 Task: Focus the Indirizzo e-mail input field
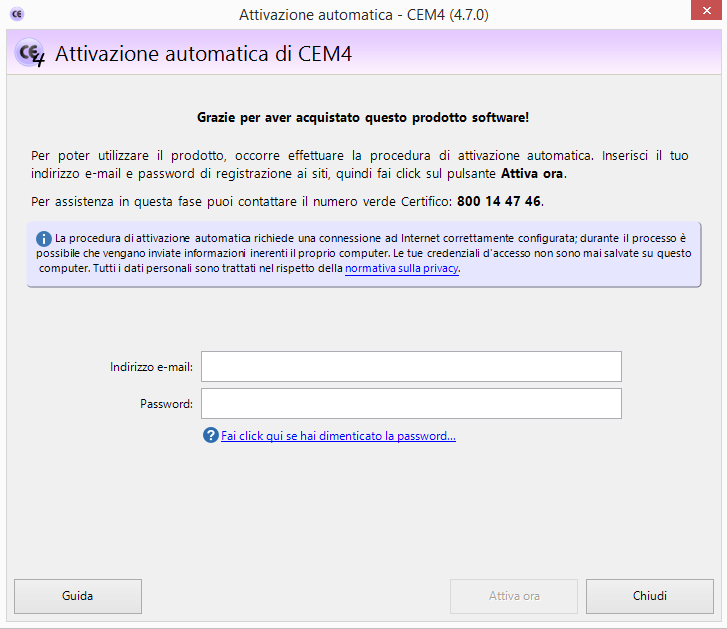coord(411,367)
